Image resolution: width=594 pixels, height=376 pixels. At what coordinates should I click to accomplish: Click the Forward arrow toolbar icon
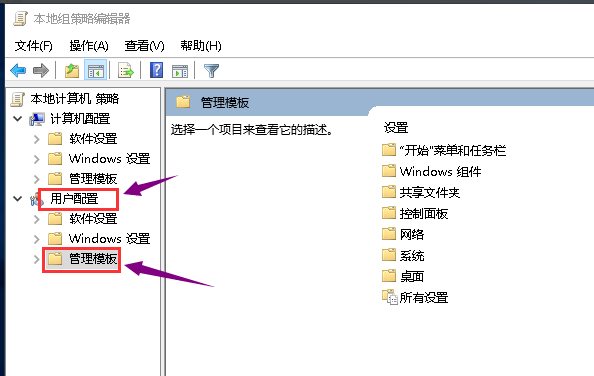41,70
